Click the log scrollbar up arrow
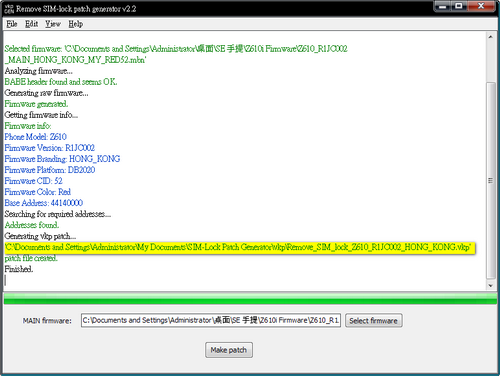This screenshot has height=376, width=500. (490, 37)
